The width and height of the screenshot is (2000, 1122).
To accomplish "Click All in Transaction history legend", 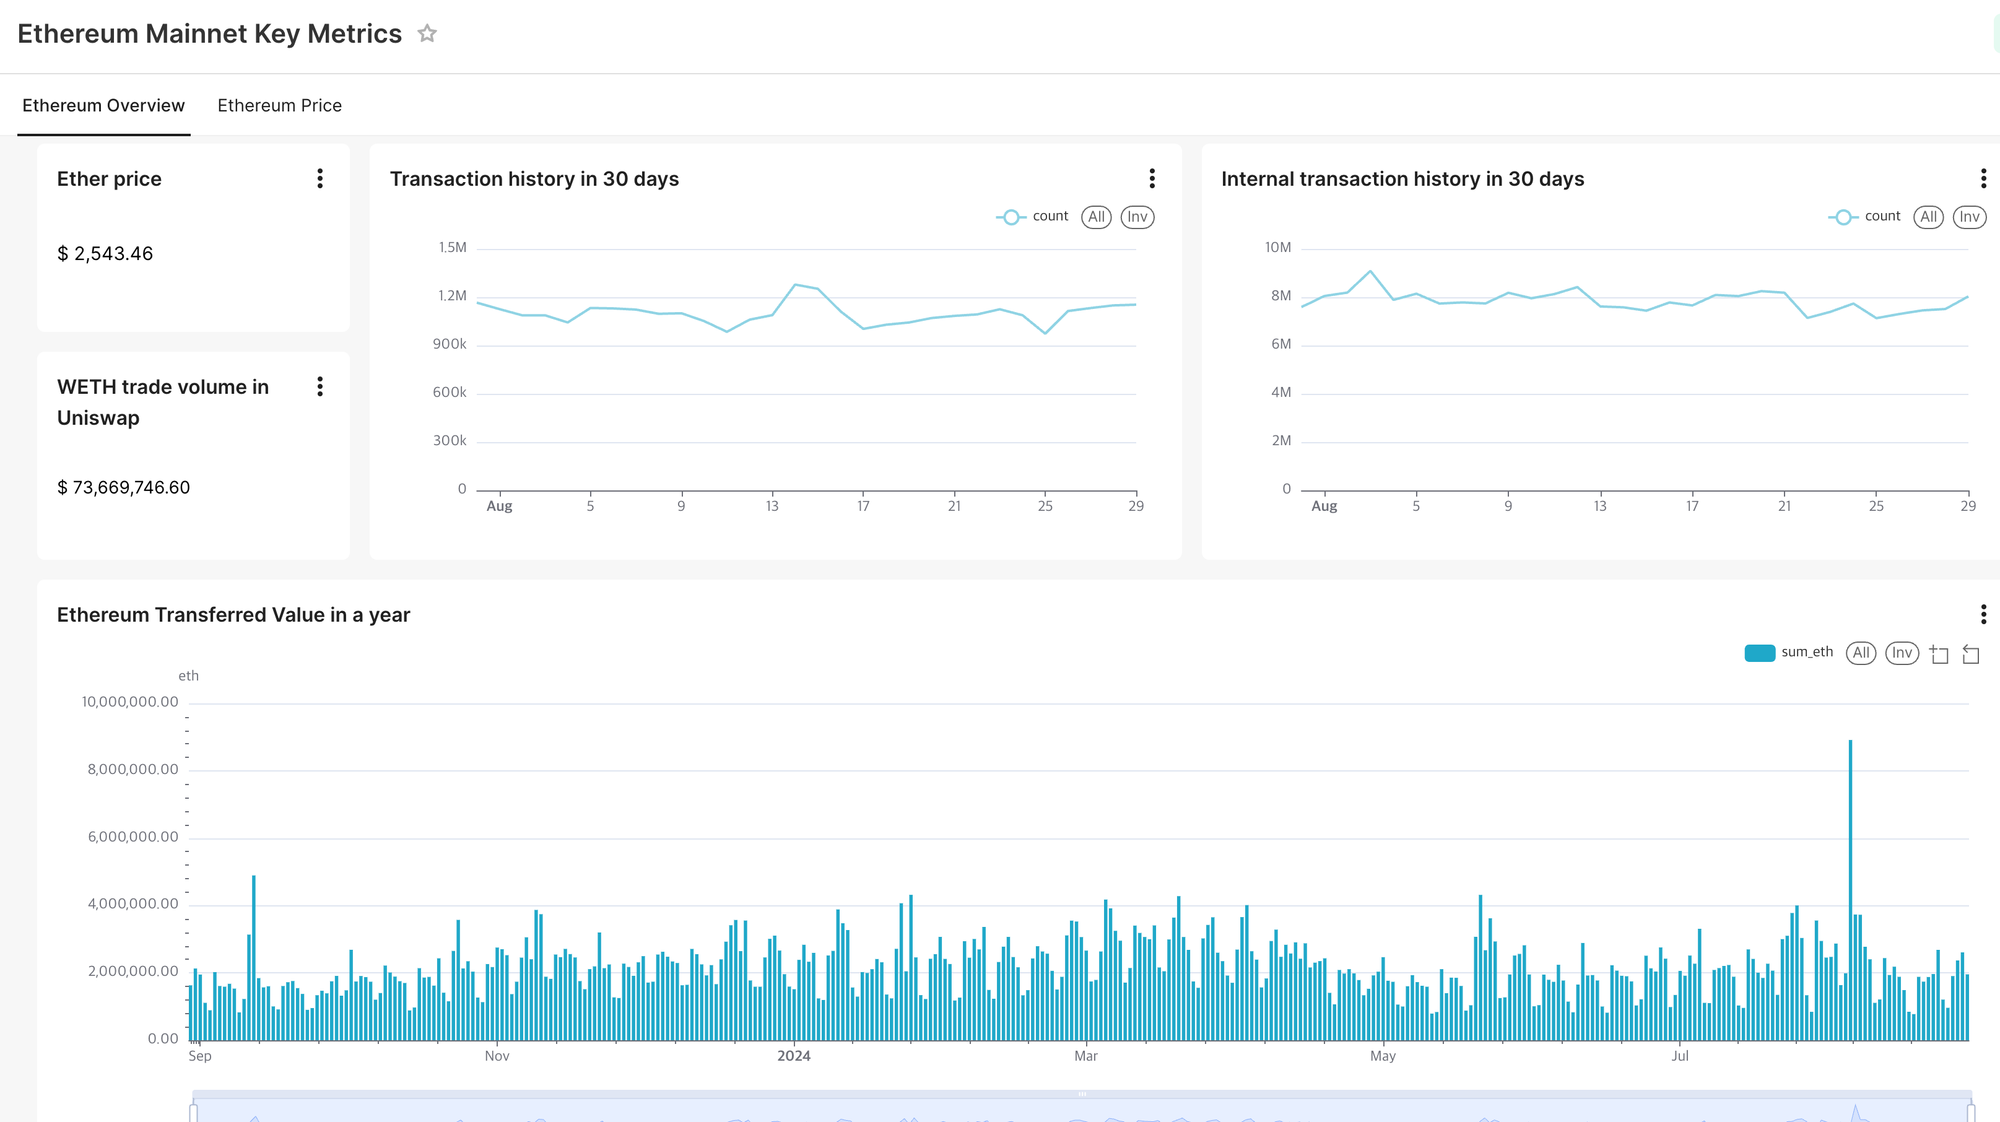I will pos(1096,217).
